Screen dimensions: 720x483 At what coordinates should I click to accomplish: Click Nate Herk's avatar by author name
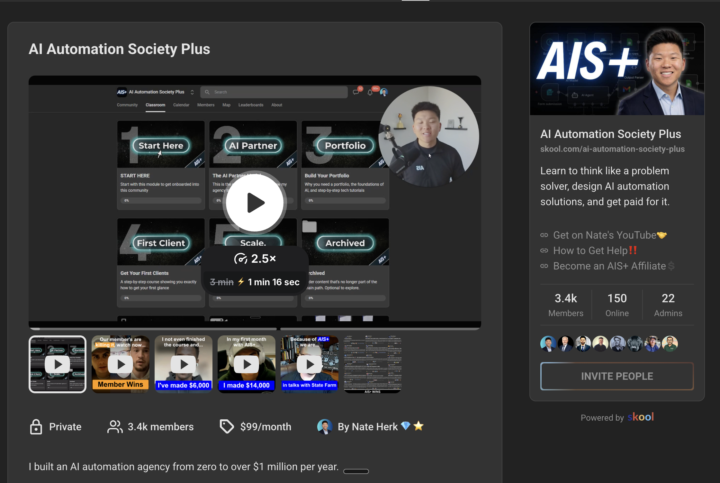coord(325,427)
